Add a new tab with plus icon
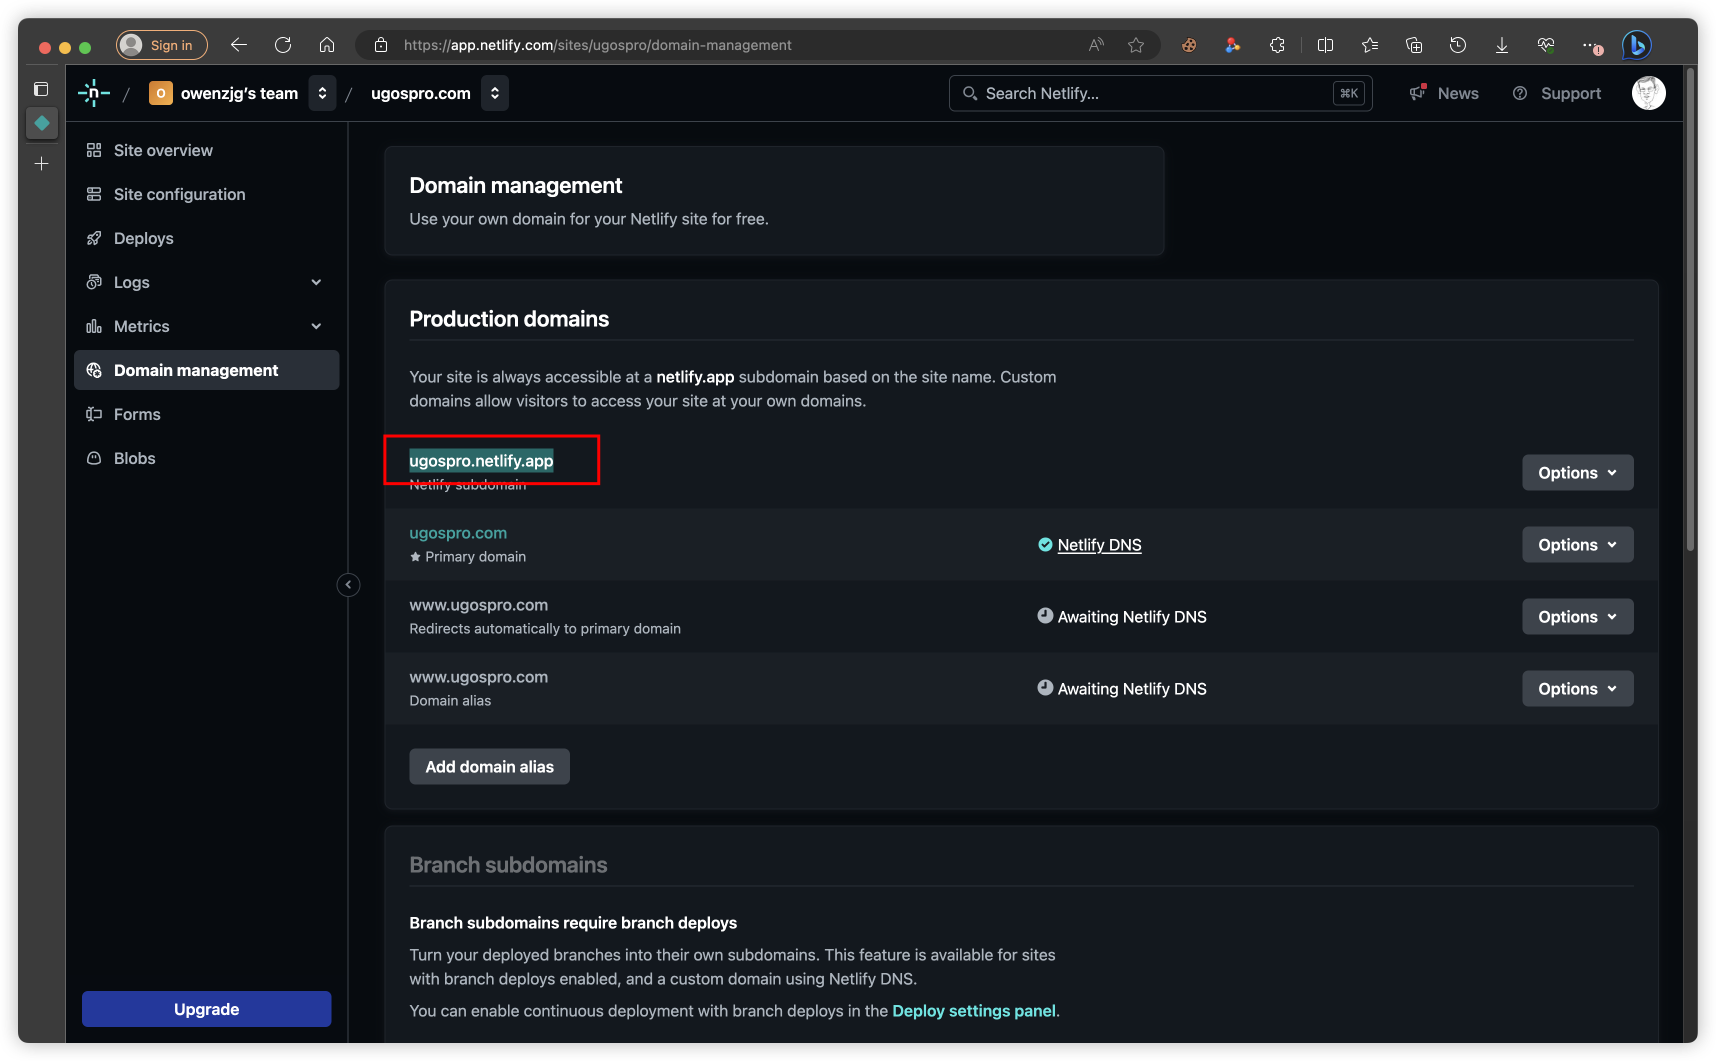The width and height of the screenshot is (1716, 1061). coord(41,163)
